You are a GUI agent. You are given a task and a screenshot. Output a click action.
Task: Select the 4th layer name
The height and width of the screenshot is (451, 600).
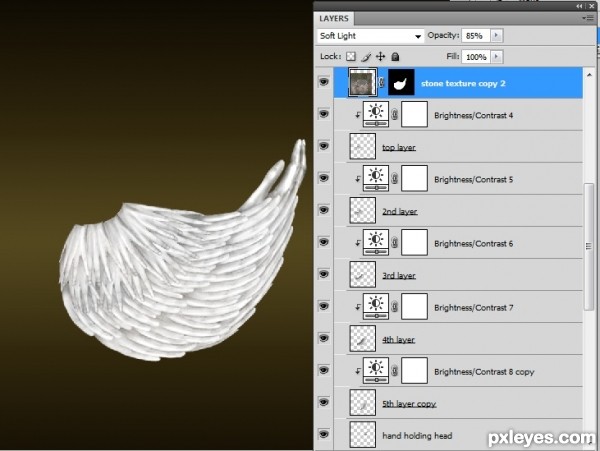tap(398, 339)
